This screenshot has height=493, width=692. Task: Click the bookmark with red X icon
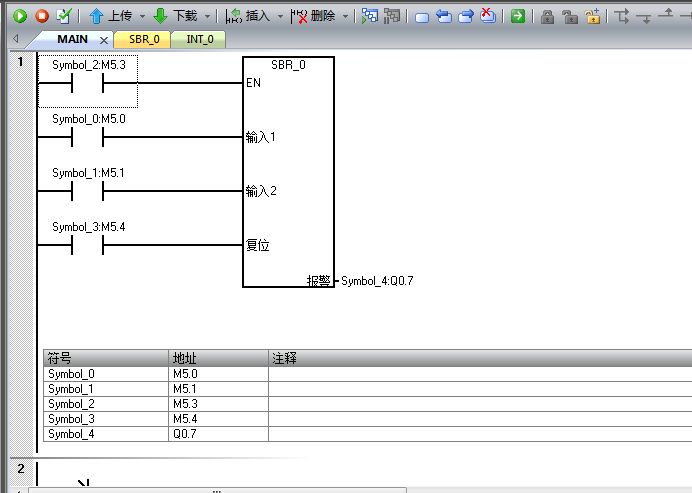[487, 16]
